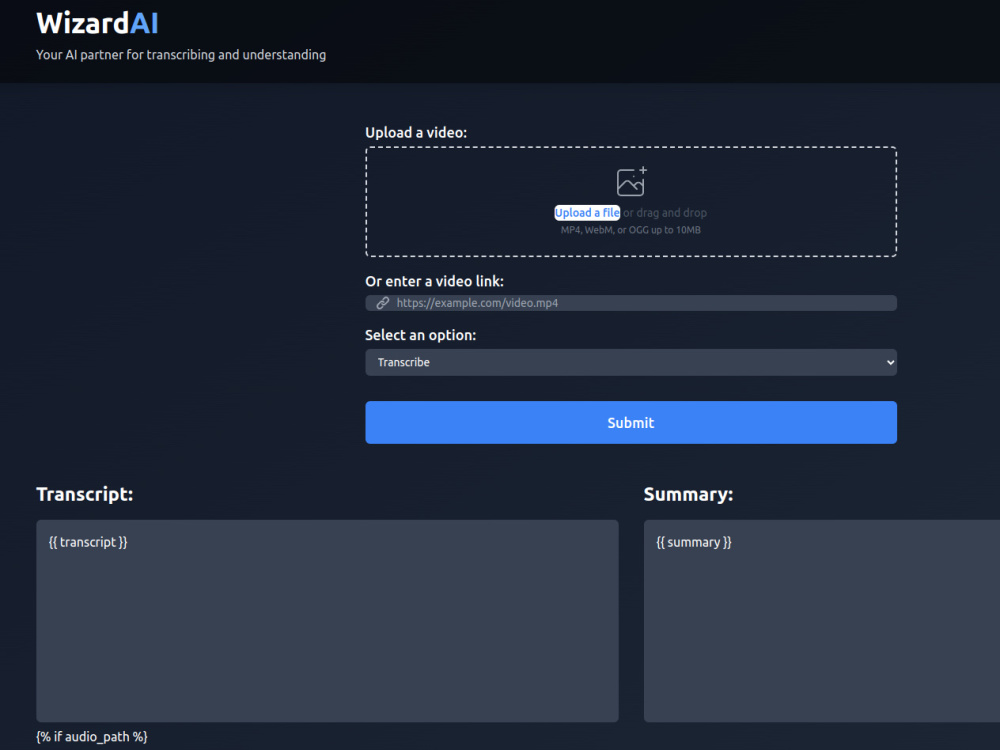Image resolution: width=1000 pixels, height=750 pixels.
Task: Click the {{ transcript }} output box
Action: pyautogui.click(x=327, y=621)
